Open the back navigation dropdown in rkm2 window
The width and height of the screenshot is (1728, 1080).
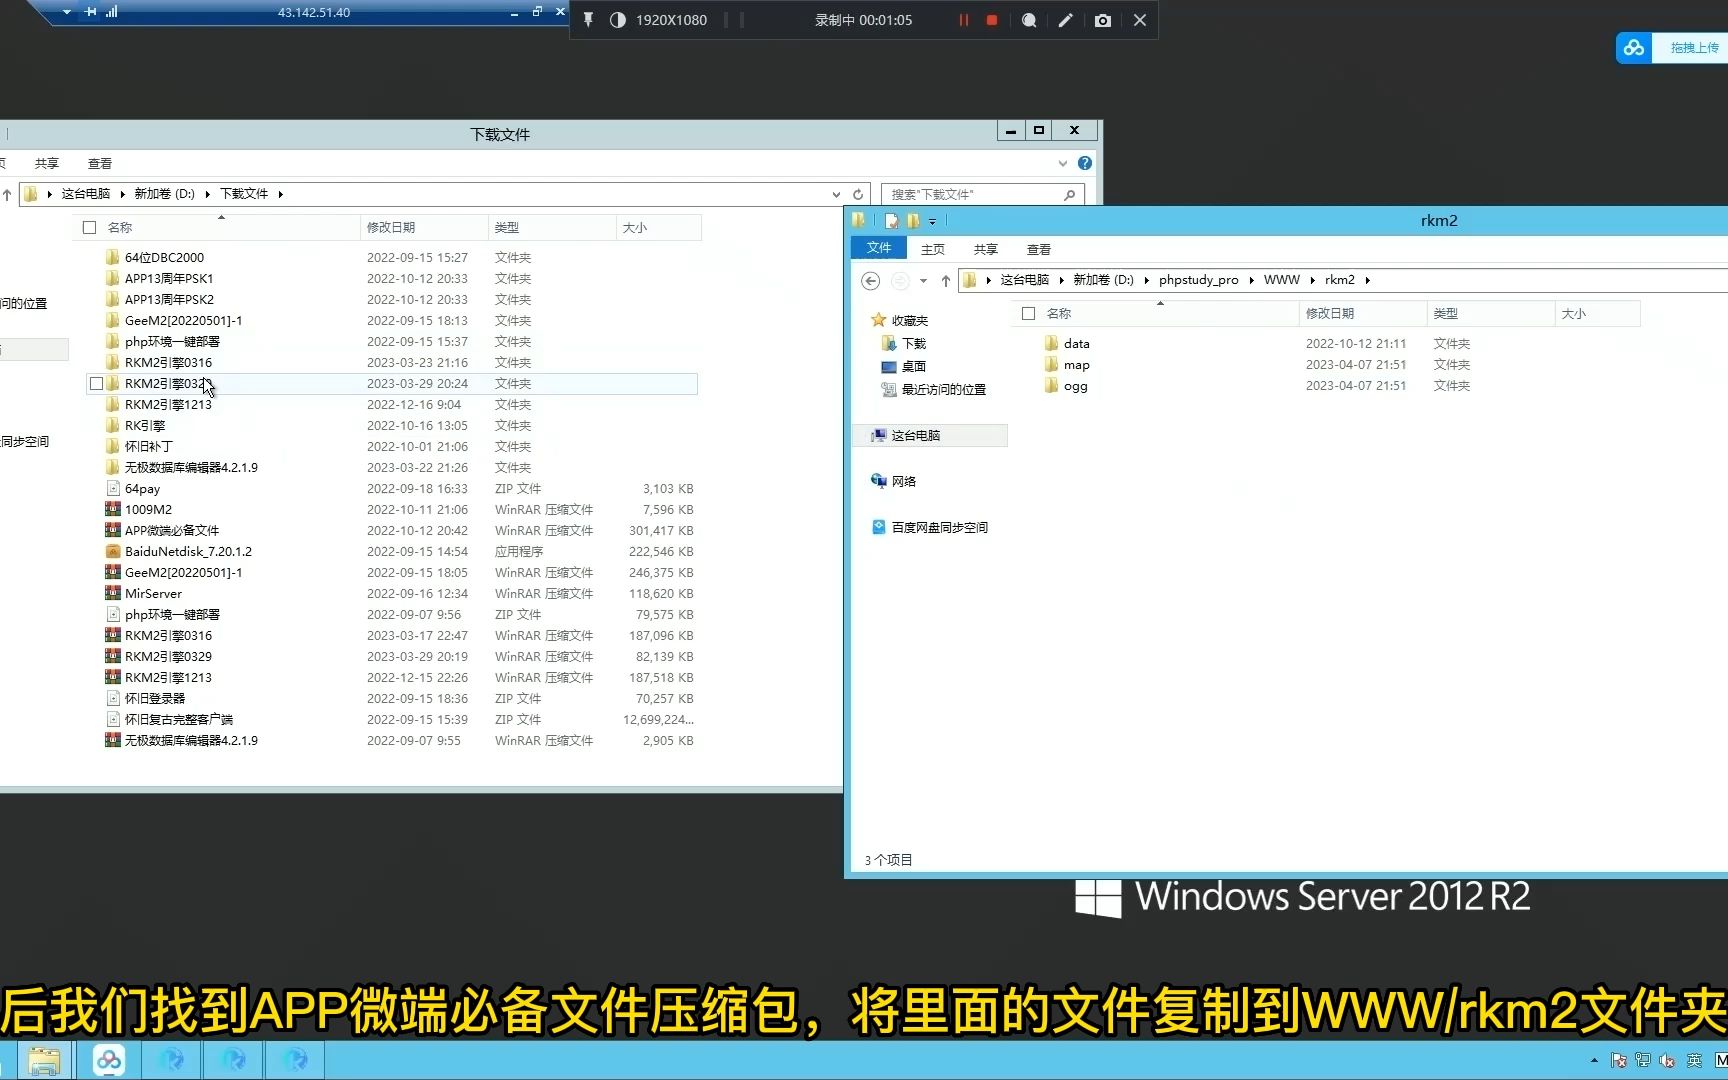[922, 281]
